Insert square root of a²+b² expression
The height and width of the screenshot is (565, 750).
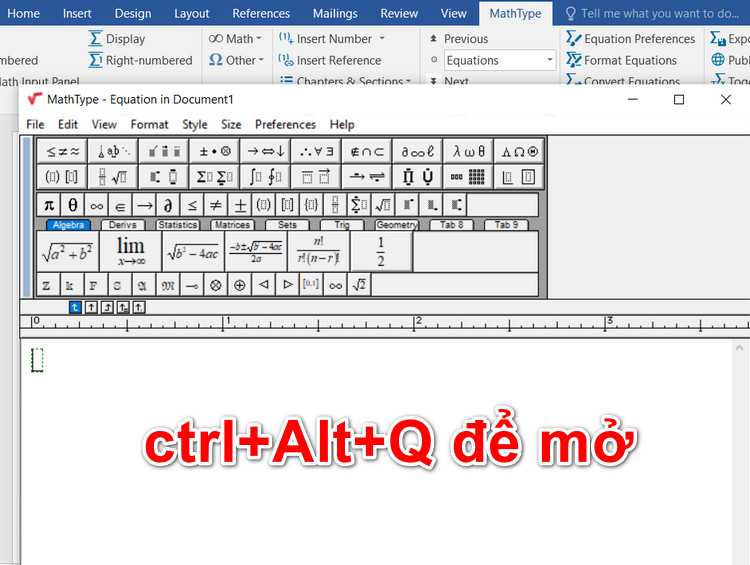point(68,252)
